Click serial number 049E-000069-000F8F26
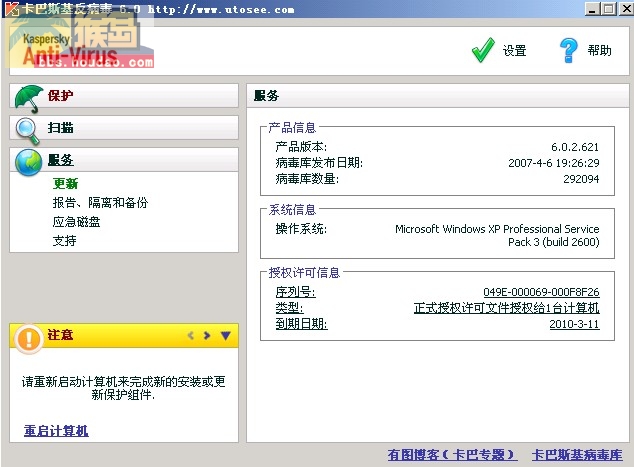The width and height of the screenshot is (634, 467). click(541, 292)
